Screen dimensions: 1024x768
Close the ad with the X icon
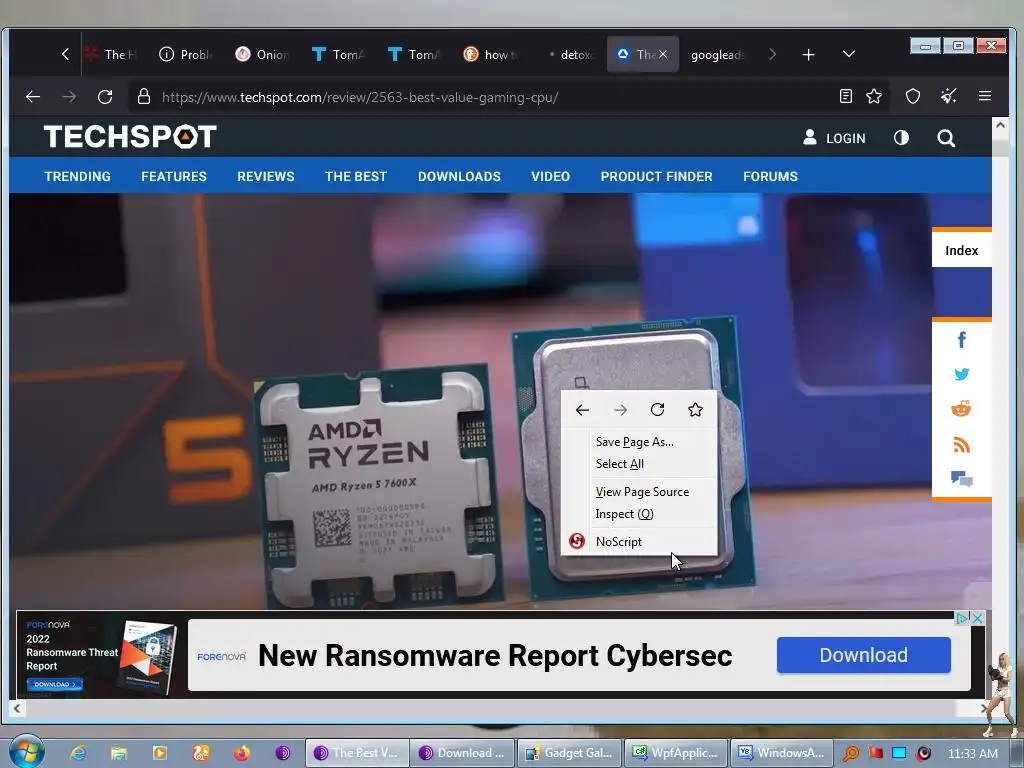click(x=978, y=618)
